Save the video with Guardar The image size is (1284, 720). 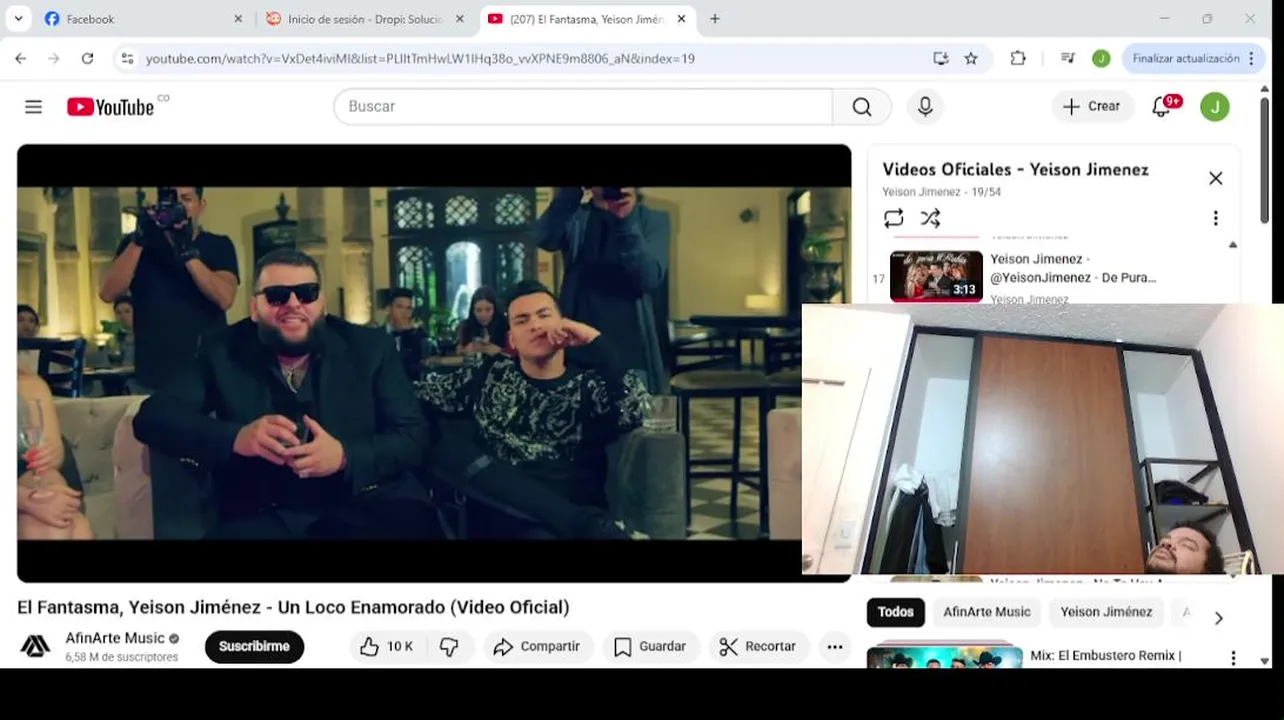(650, 647)
